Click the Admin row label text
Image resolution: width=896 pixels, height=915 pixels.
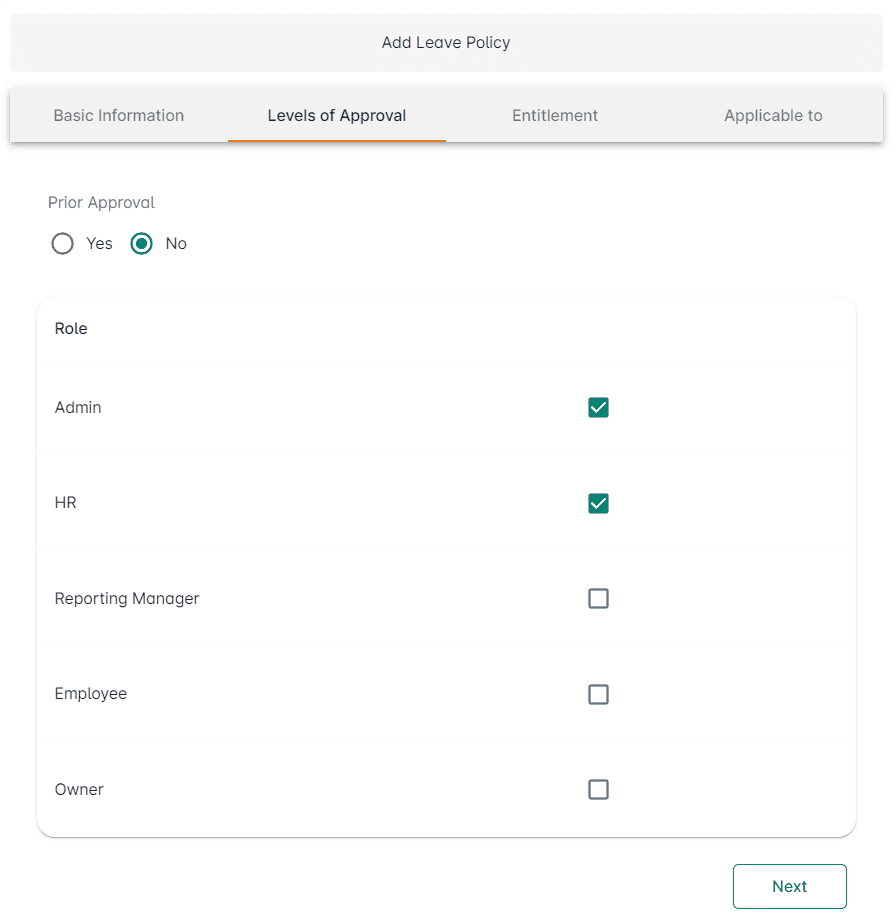pyautogui.click(x=78, y=407)
